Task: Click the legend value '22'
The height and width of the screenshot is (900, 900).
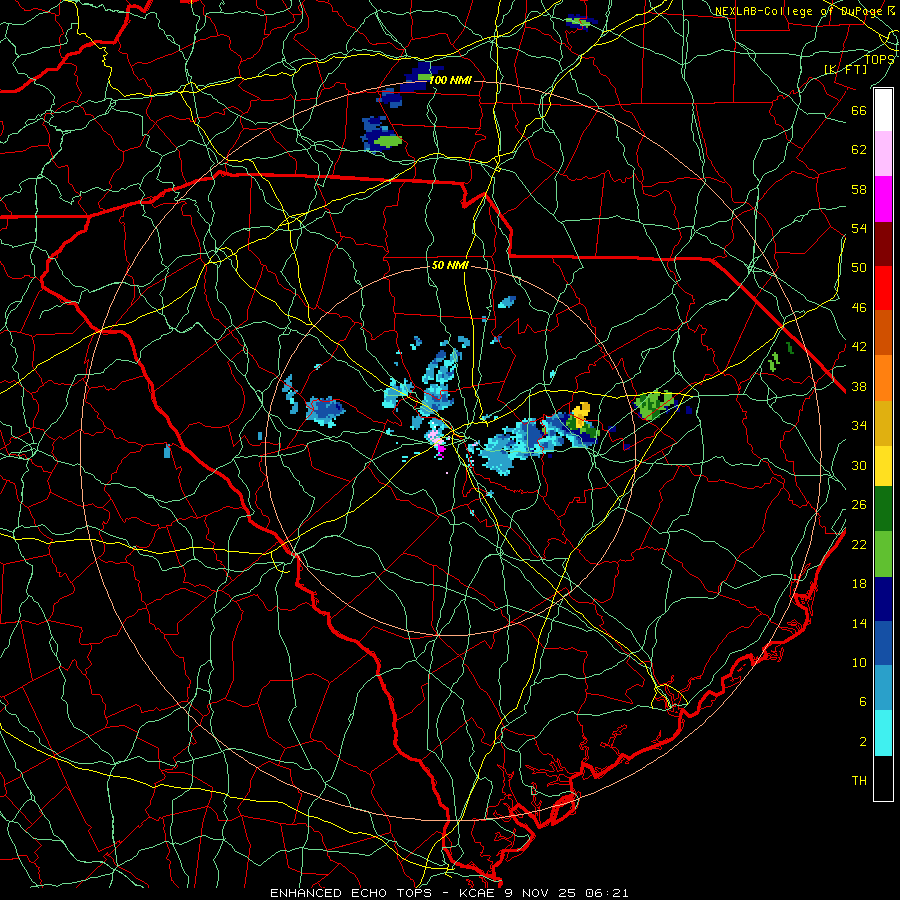Action: click(859, 544)
